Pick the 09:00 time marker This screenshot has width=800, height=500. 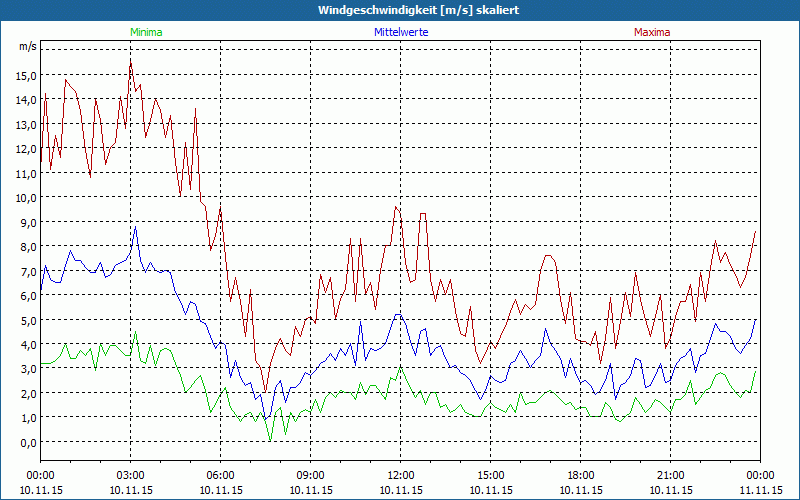311,474
